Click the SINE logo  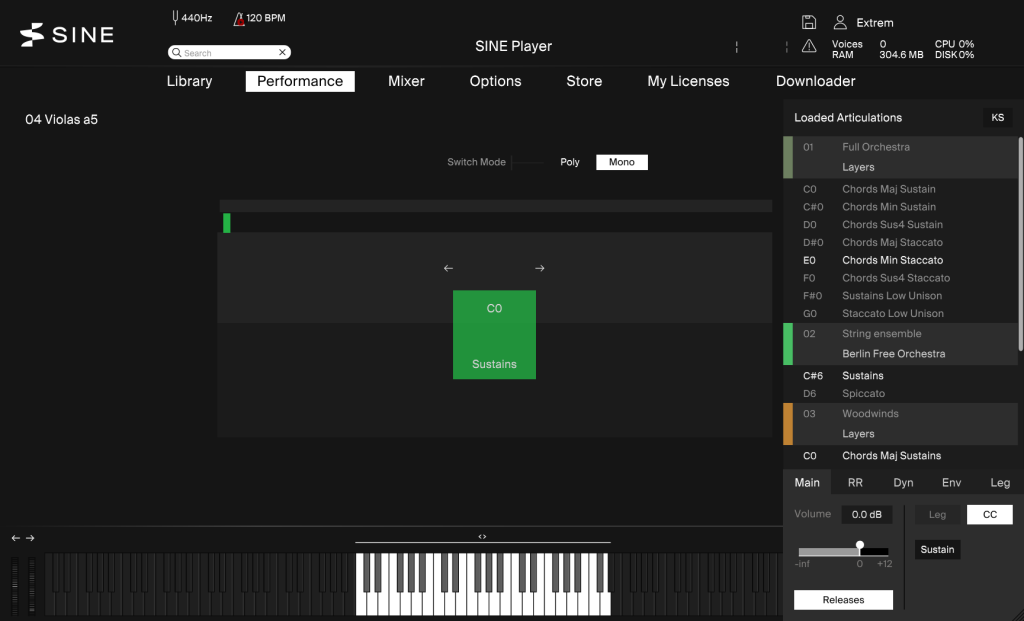(67, 35)
